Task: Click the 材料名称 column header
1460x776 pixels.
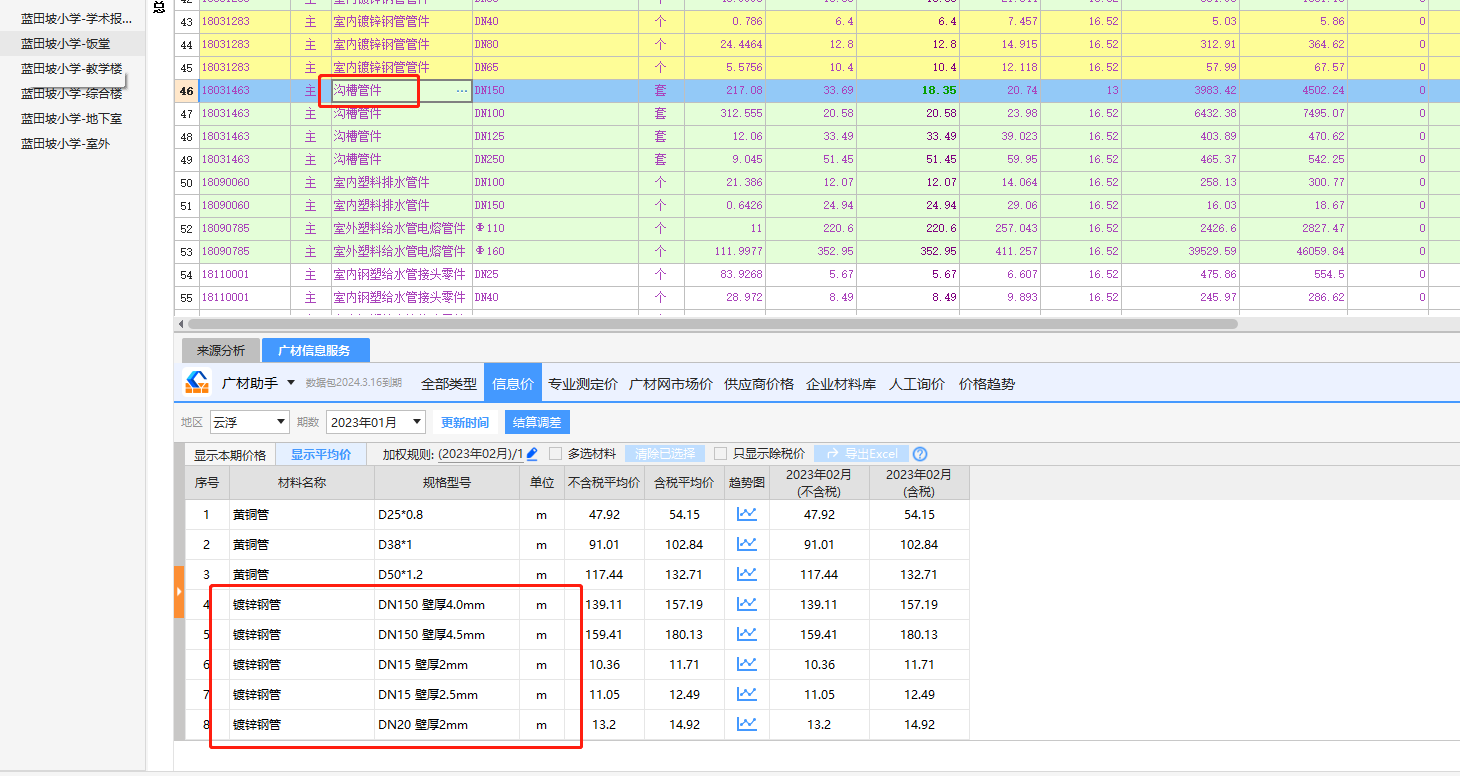Action: (x=302, y=482)
